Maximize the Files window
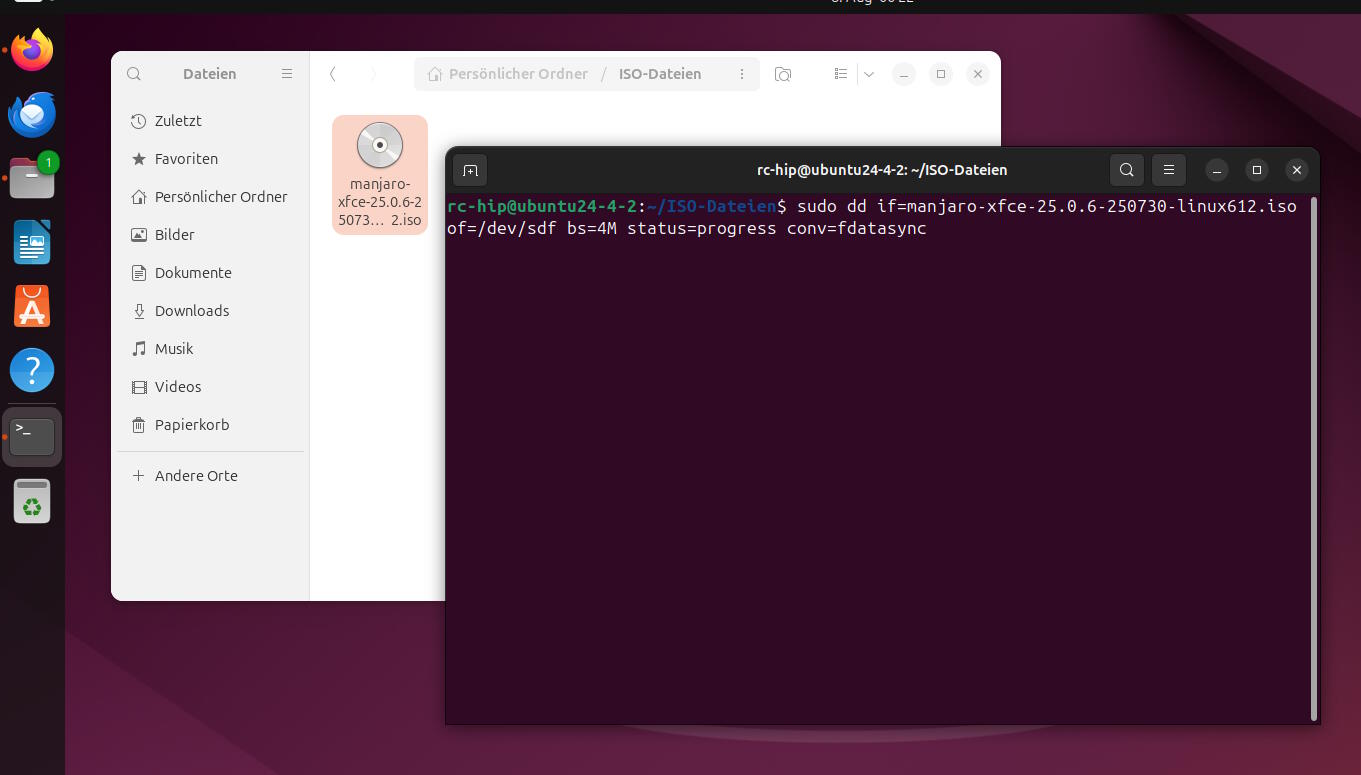Screen dimensions: 1361x775 [x=941, y=74]
